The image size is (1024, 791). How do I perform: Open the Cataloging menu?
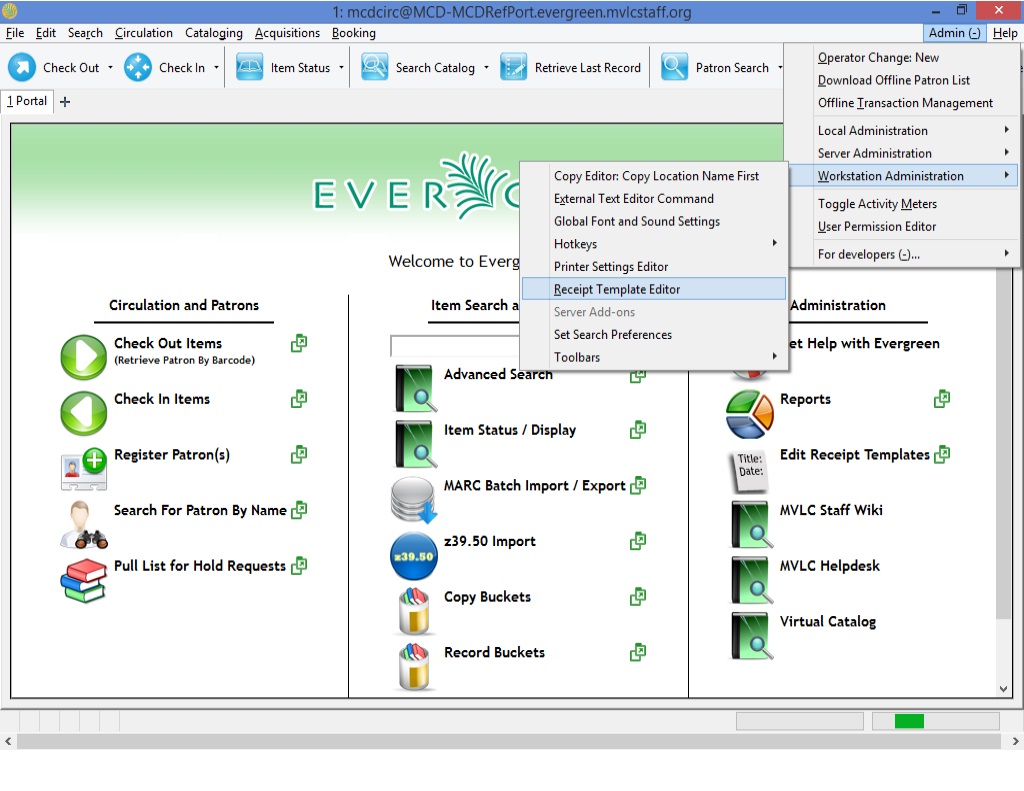coord(214,33)
